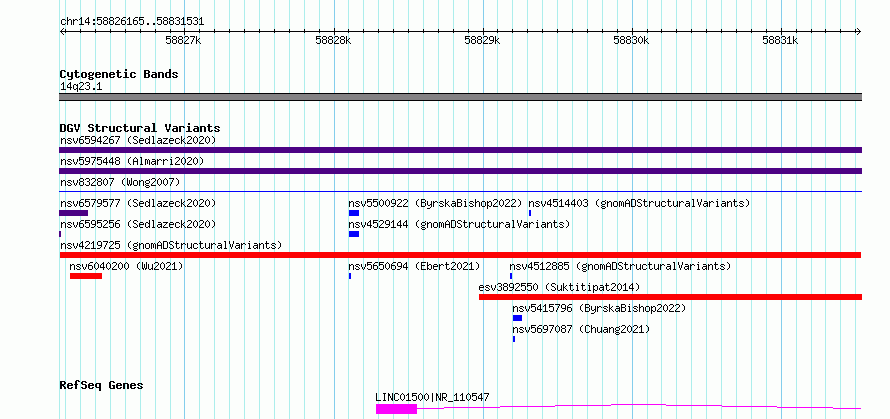Open the nsv4514403 gnomAD variant label
The width and height of the screenshot is (890, 419).
(639, 203)
